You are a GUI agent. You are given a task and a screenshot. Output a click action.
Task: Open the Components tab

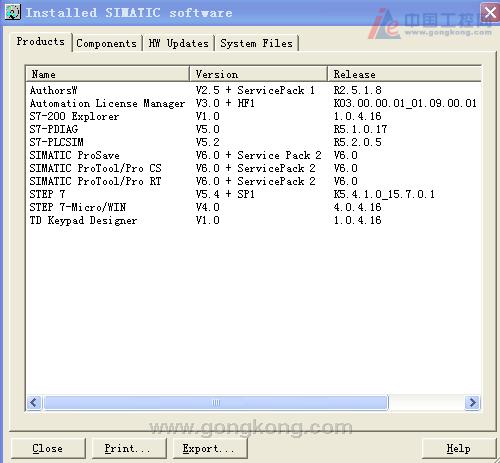point(107,43)
